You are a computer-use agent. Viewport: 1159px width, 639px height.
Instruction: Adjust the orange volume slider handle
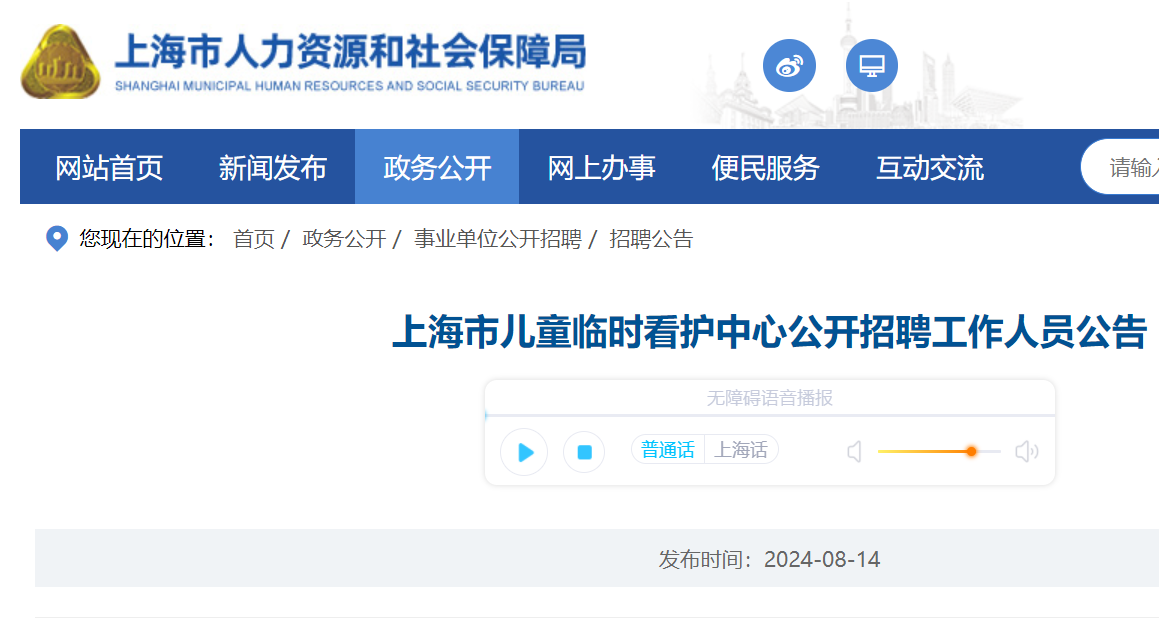point(971,451)
